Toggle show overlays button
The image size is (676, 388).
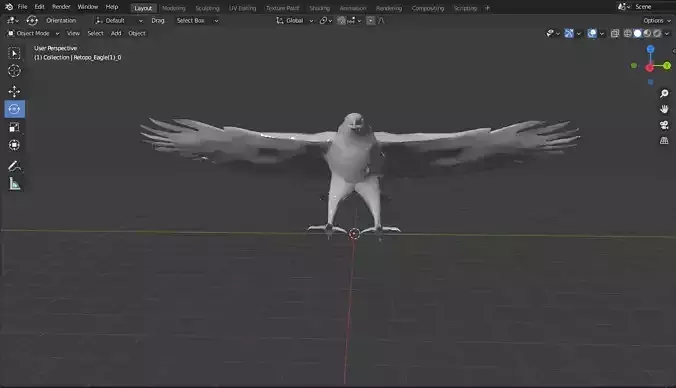click(592, 33)
